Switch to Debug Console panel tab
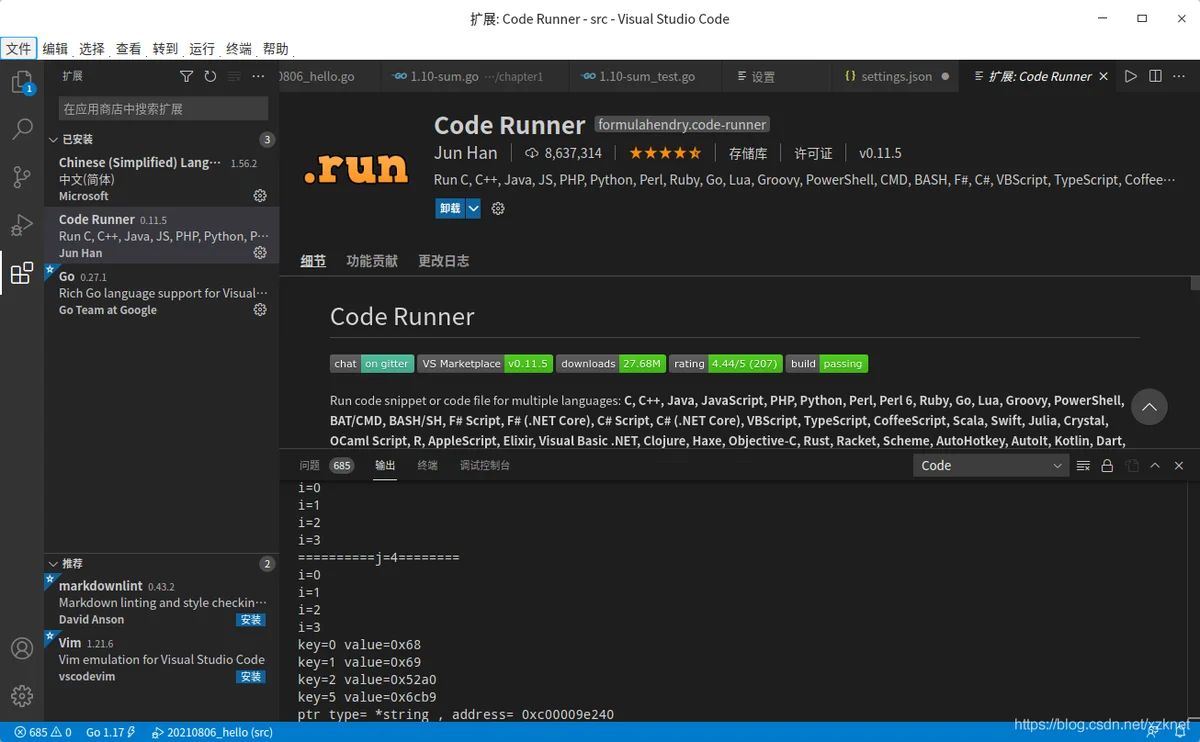The height and width of the screenshot is (742, 1200). pos(485,465)
